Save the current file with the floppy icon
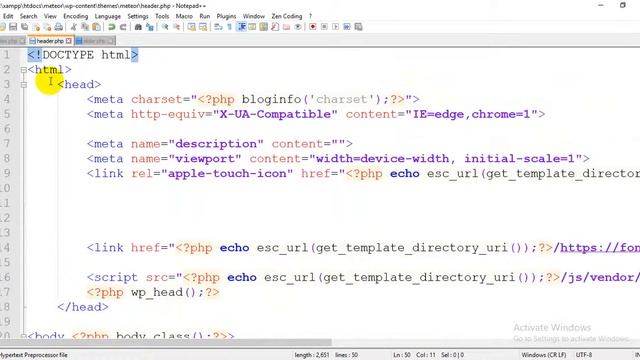The image size is (640, 360). point(13,27)
